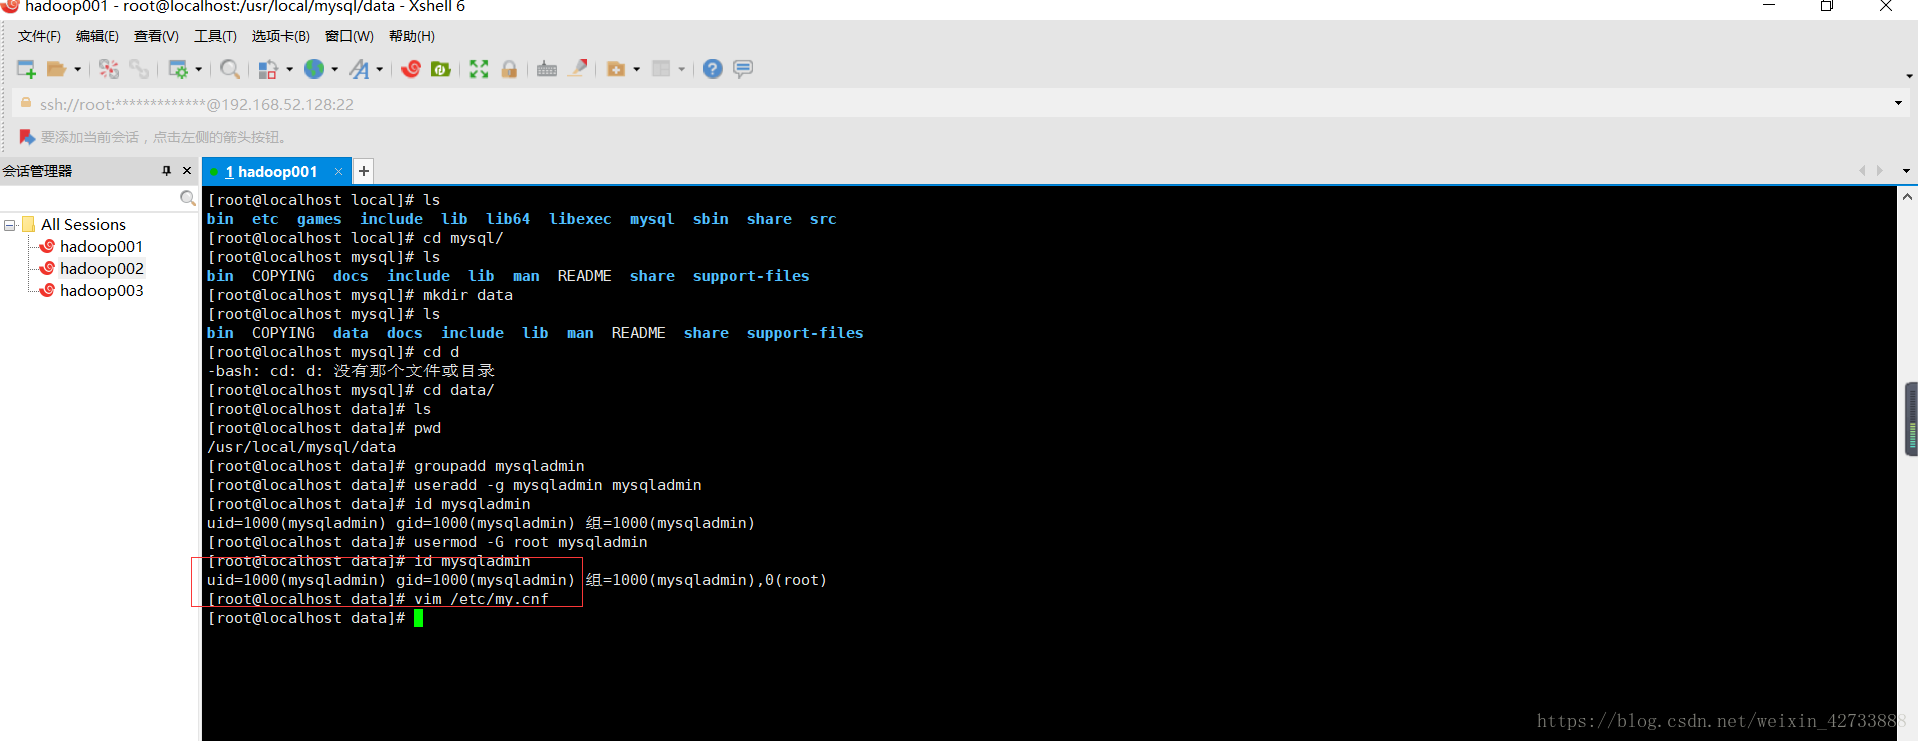
Task: Close the hadoop001 tab
Action: click(x=338, y=172)
